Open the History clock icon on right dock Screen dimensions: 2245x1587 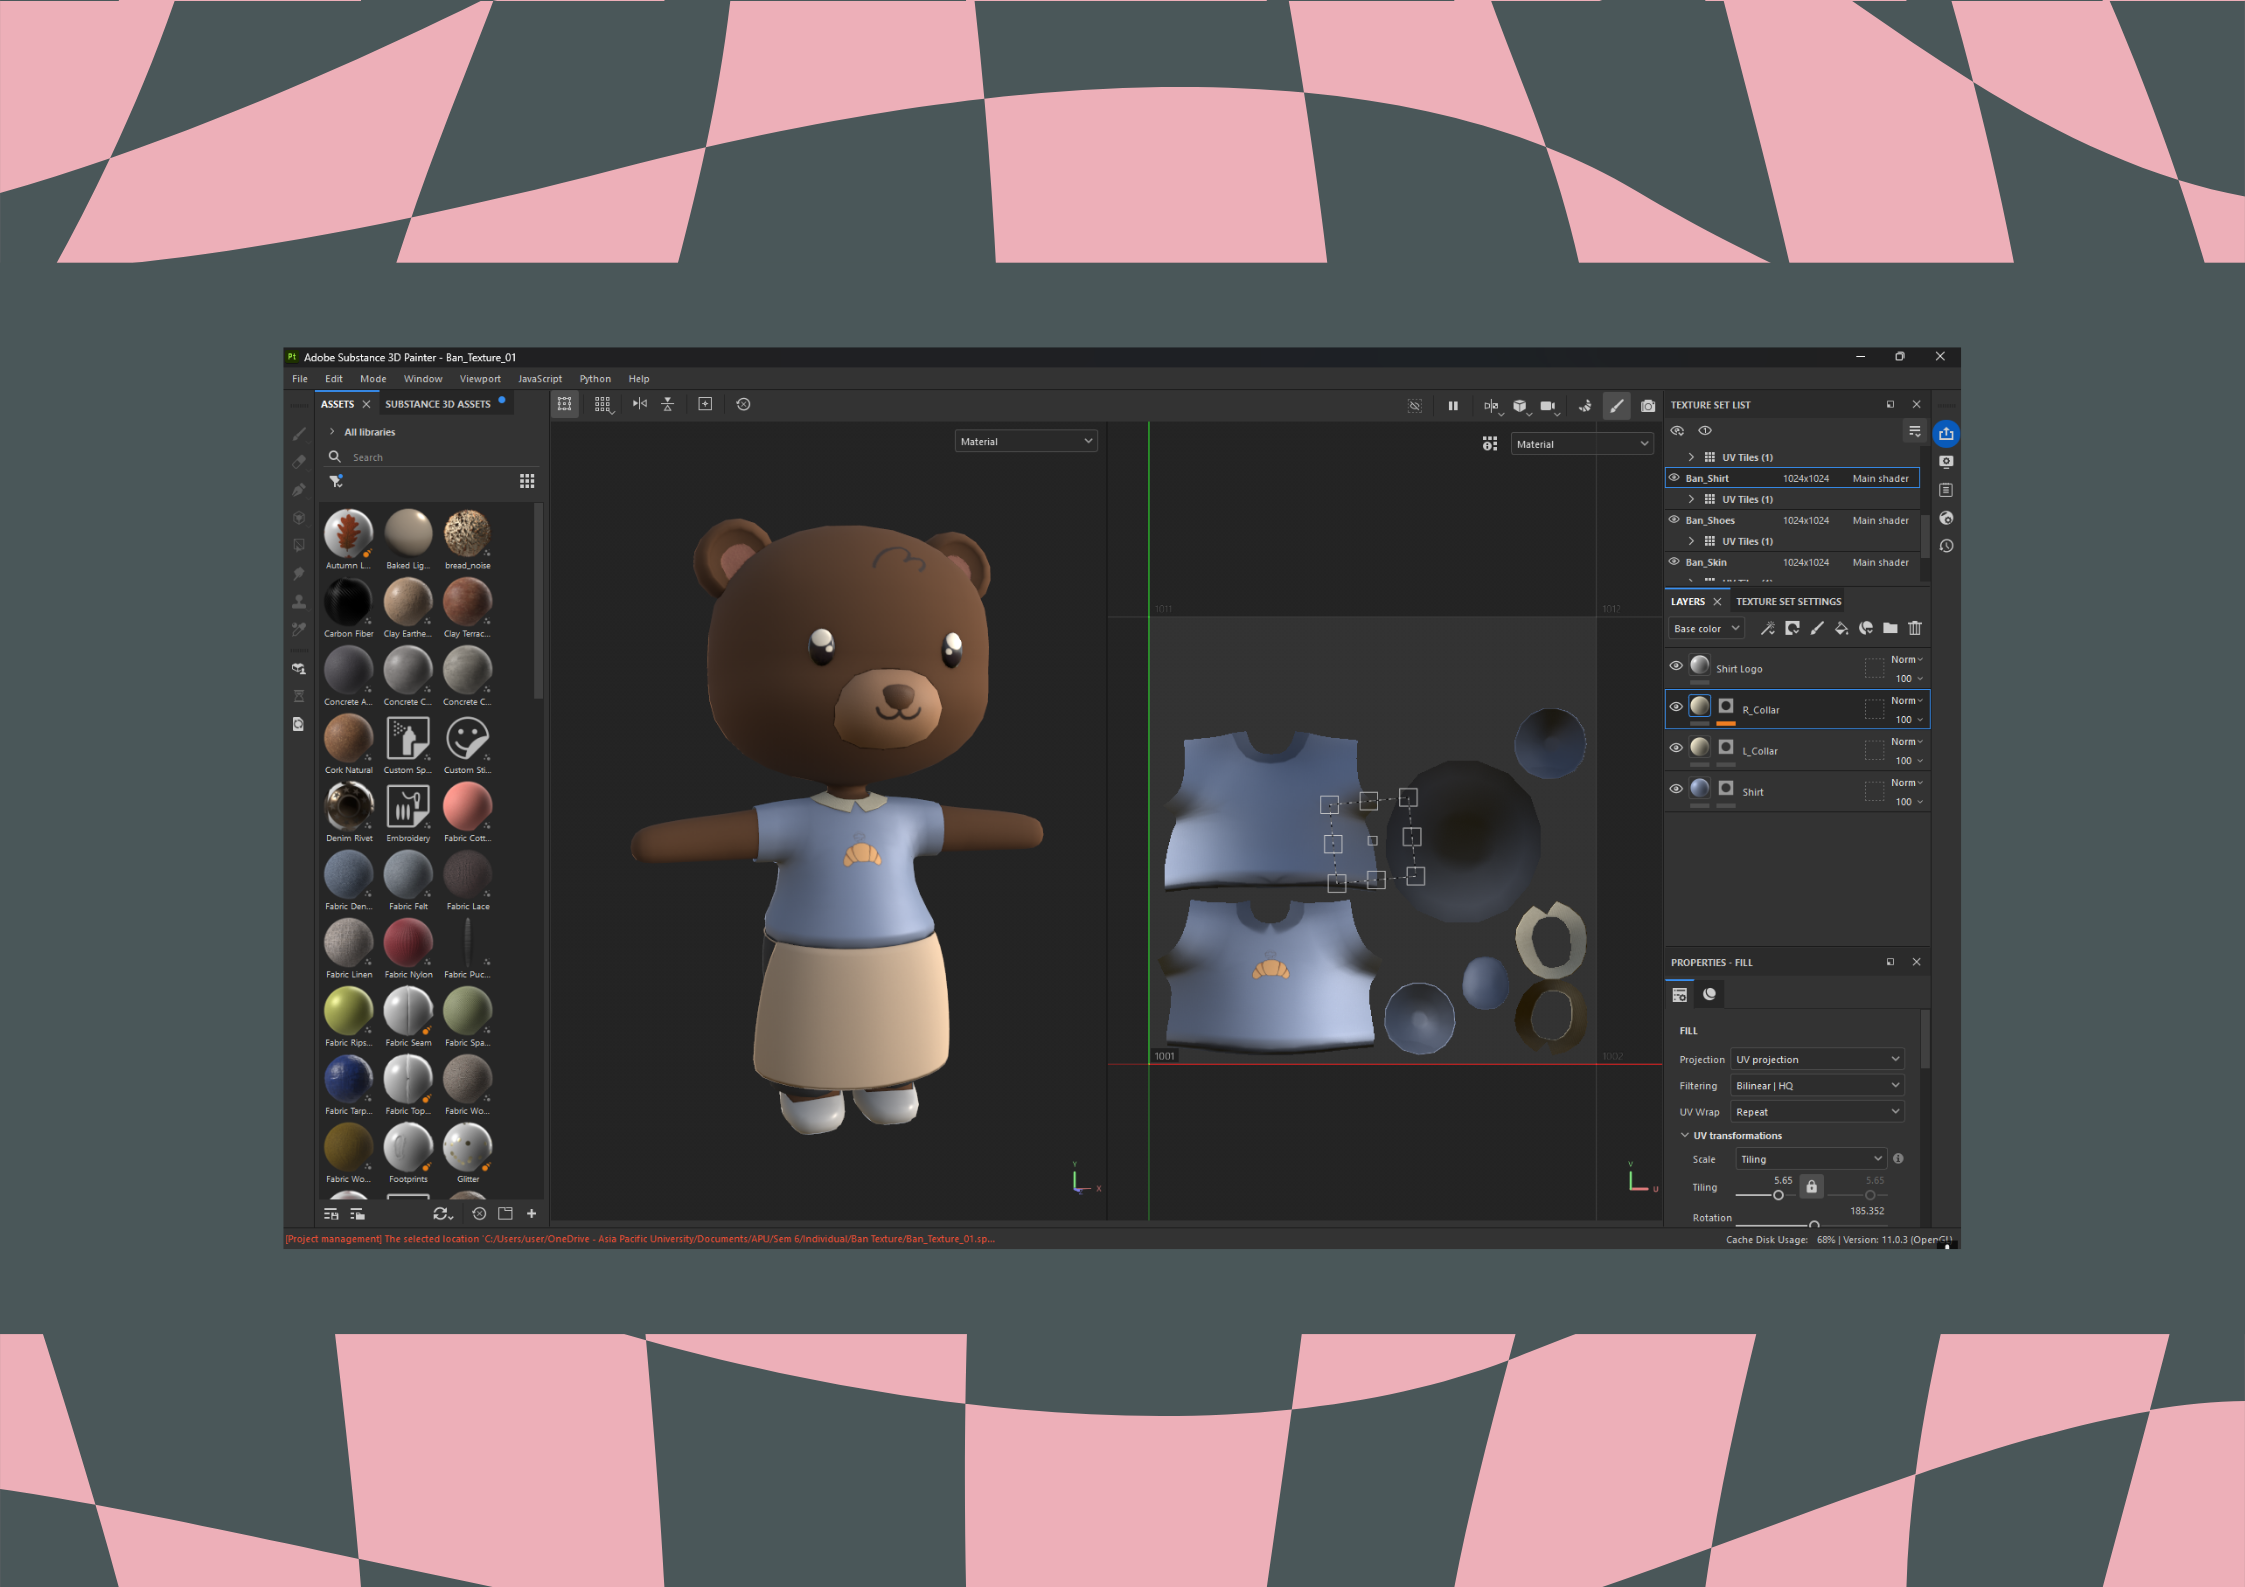(1946, 546)
